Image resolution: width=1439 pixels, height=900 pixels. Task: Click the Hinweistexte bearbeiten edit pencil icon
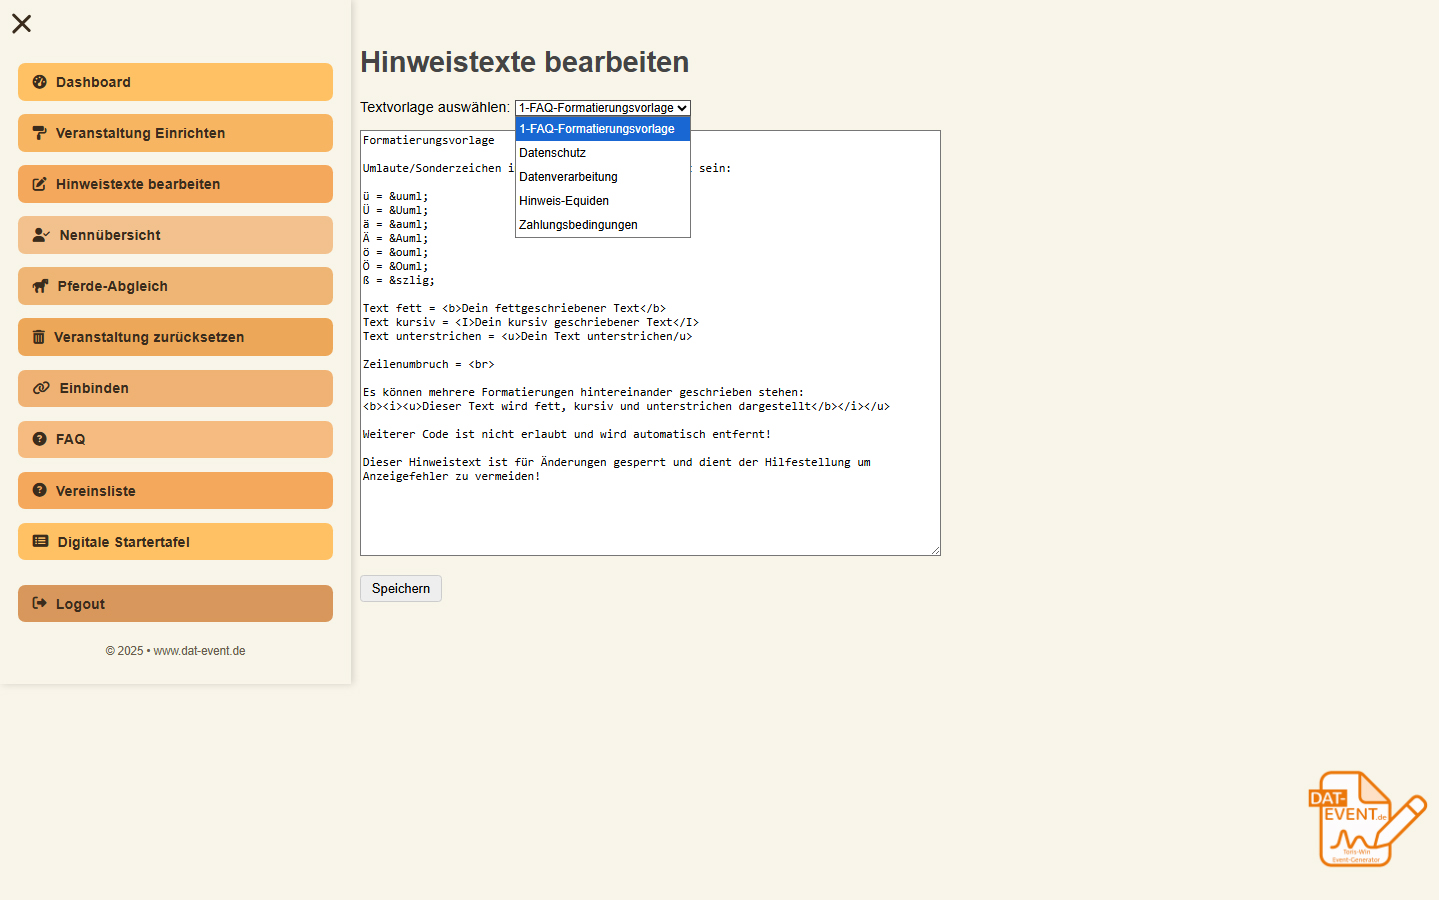[x=39, y=183]
